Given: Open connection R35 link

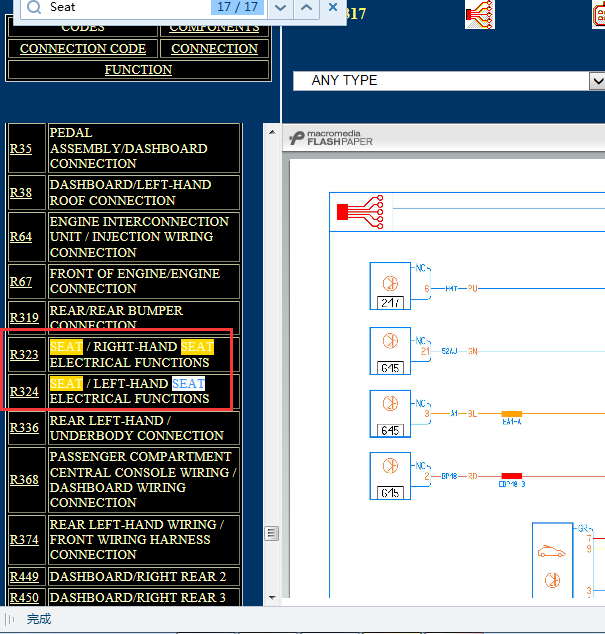Looking at the screenshot, I should click(21, 148).
